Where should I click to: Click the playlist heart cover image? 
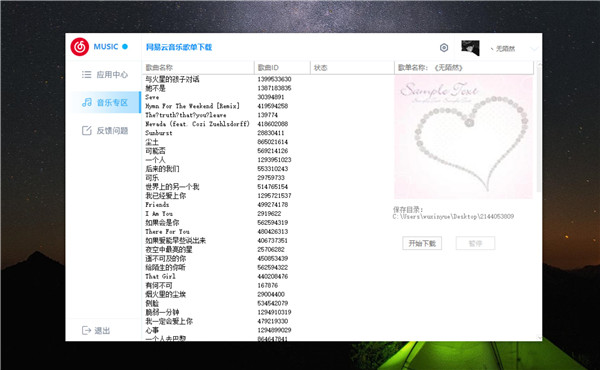click(463, 137)
